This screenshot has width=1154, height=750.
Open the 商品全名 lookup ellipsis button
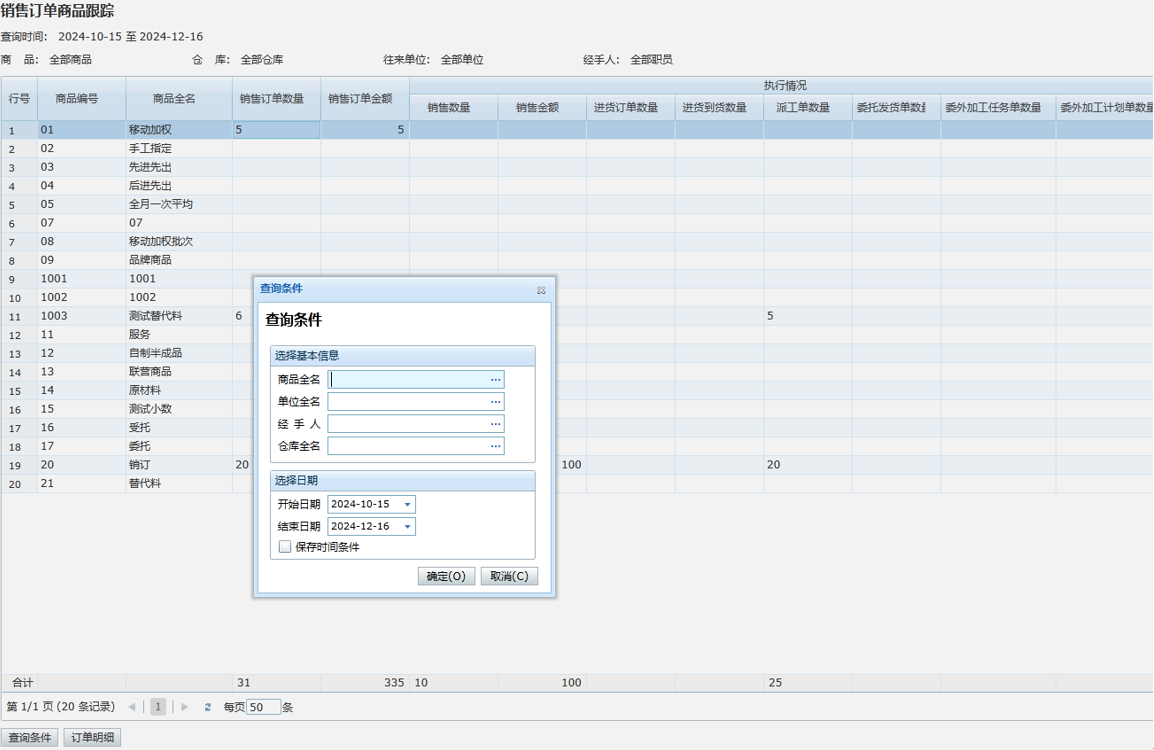click(495, 380)
